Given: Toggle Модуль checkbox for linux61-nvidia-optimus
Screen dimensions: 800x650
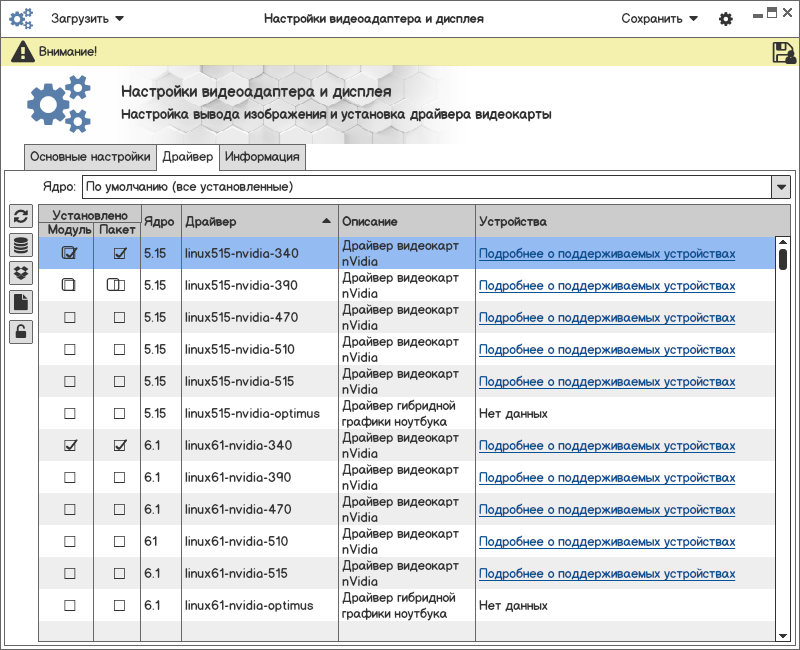Looking at the screenshot, I should [70, 605].
